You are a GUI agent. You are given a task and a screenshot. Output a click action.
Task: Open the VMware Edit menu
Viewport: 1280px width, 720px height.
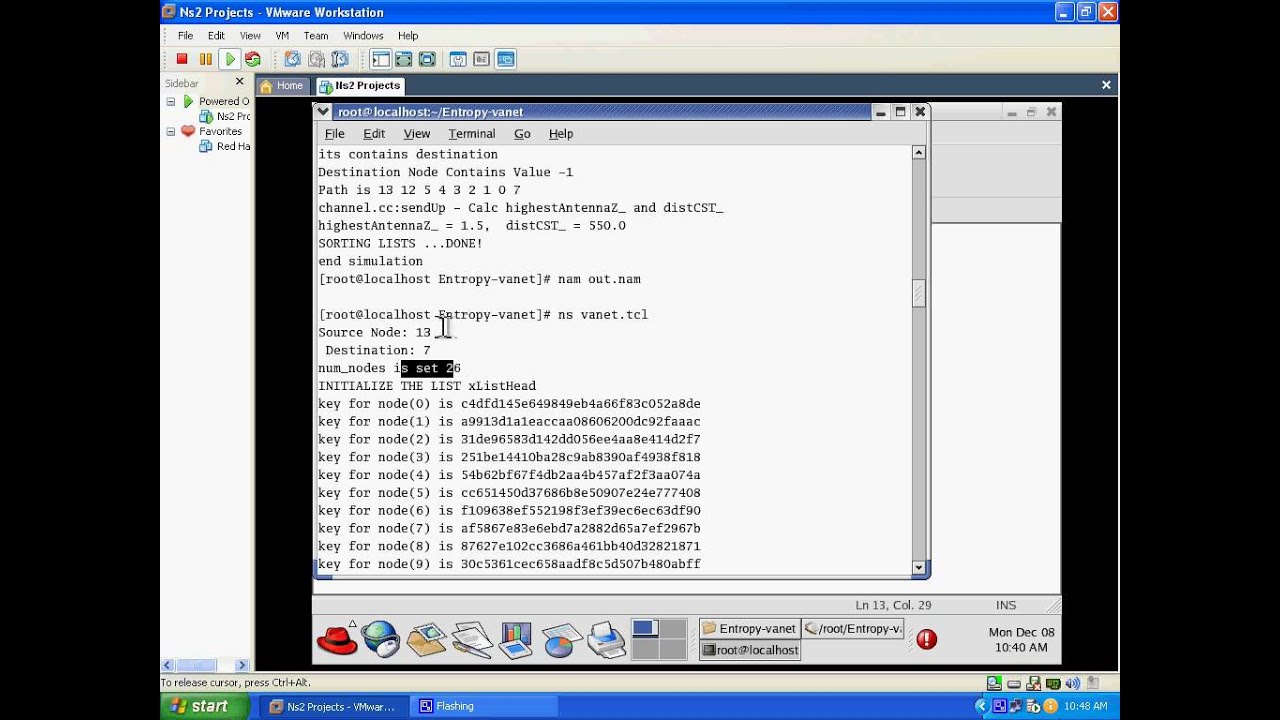click(216, 36)
